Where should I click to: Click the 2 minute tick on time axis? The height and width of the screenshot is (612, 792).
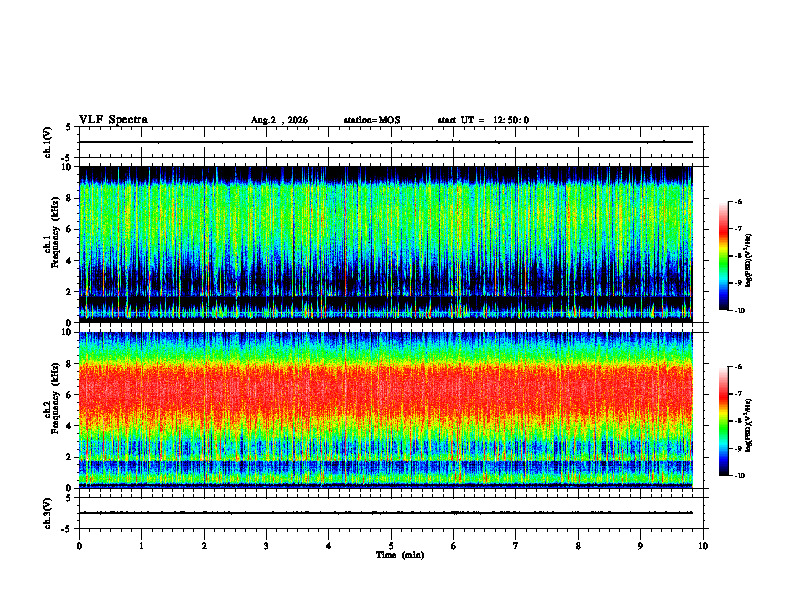[204, 546]
